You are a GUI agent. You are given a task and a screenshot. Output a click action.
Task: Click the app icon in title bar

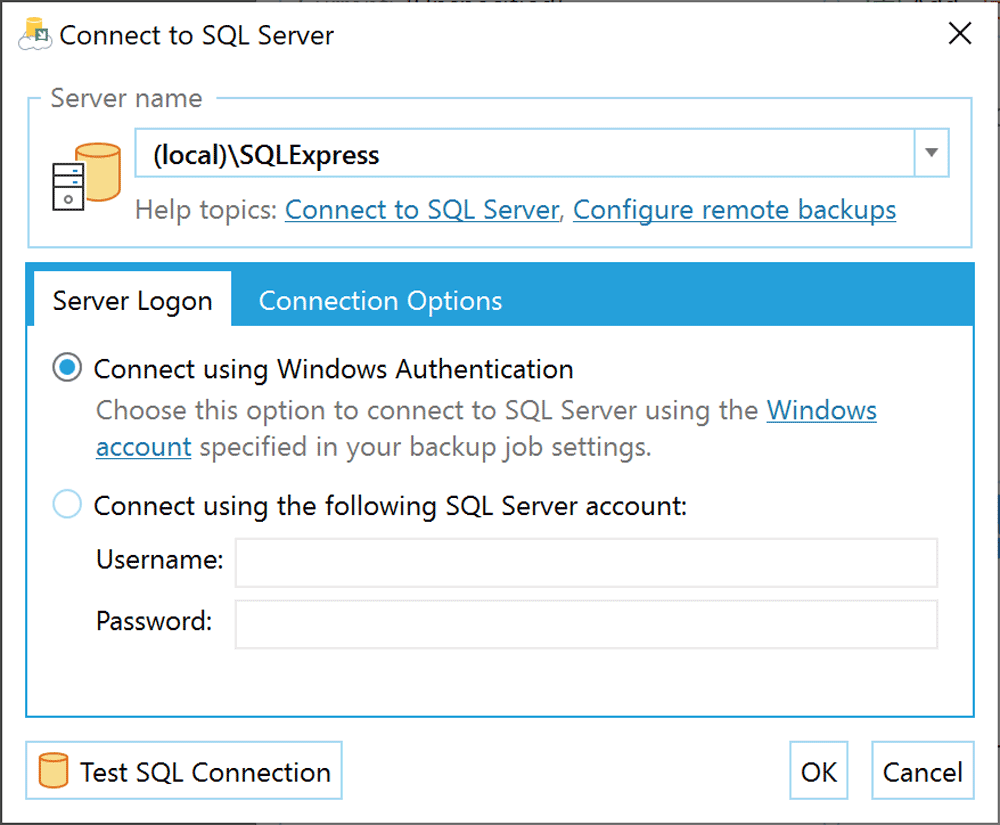pyautogui.click(x=35, y=34)
